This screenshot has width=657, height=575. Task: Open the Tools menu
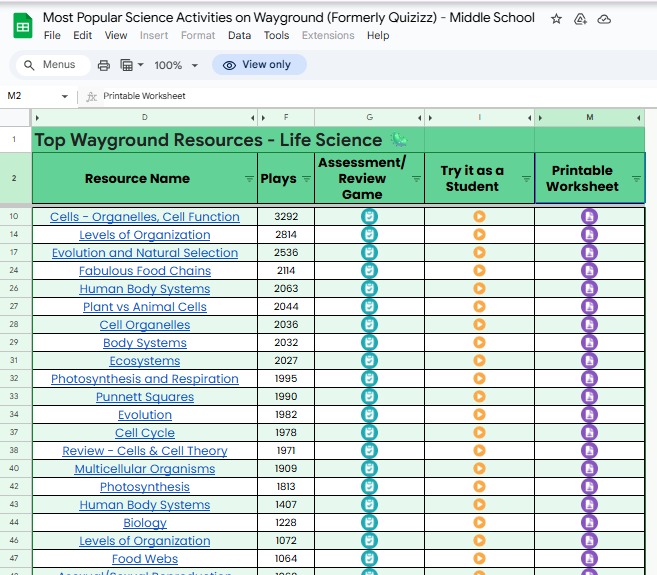tap(276, 36)
